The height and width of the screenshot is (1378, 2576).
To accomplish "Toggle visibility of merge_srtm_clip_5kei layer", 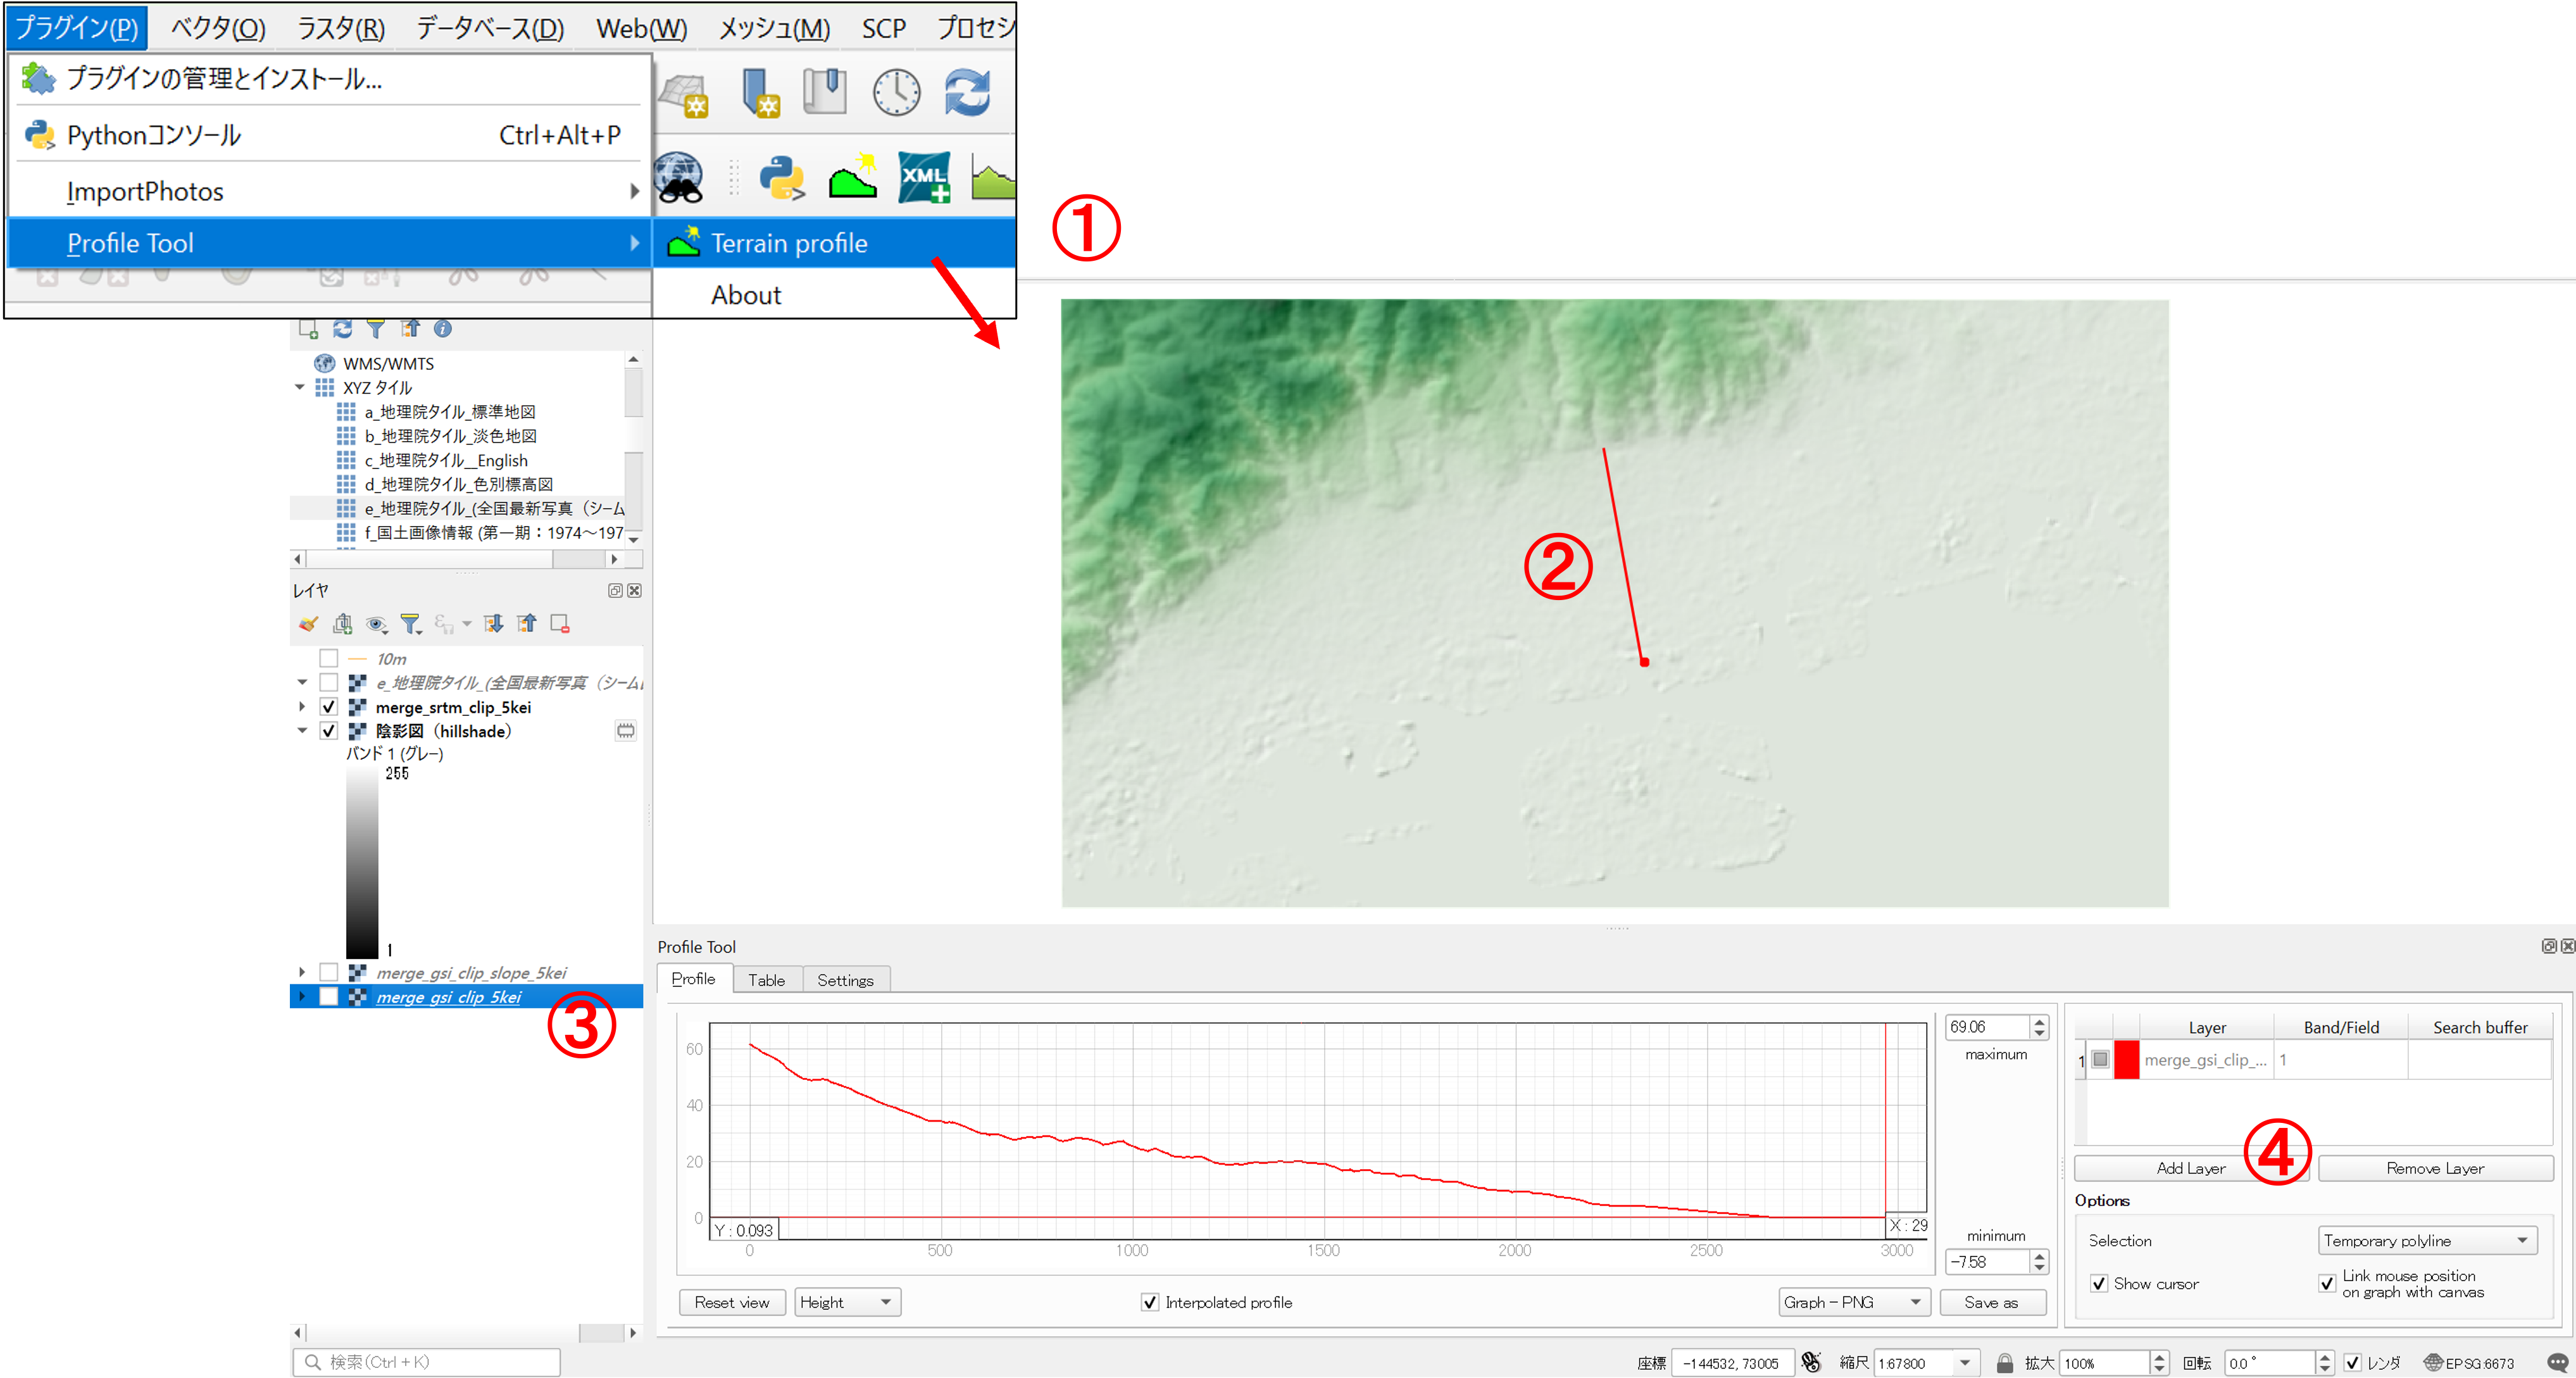I will (x=328, y=707).
